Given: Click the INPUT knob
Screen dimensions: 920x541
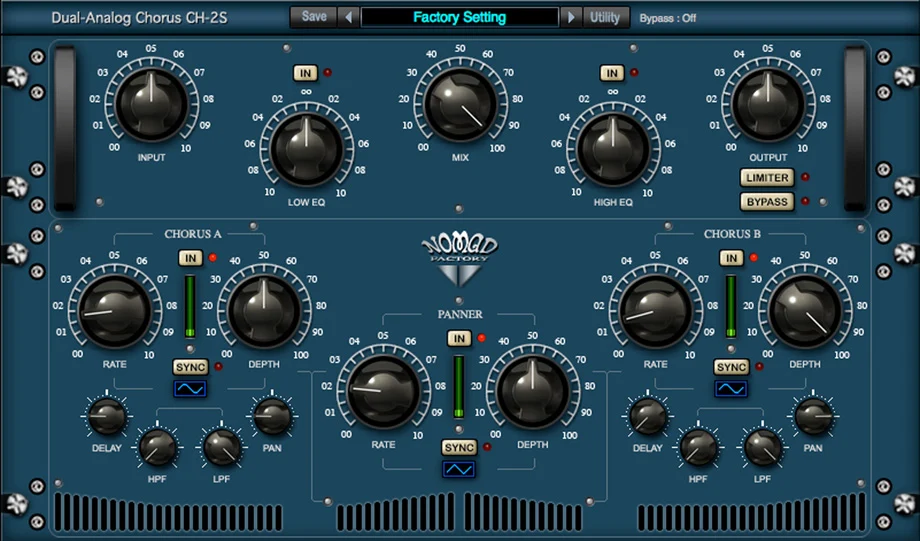Looking at the screenshot, I should pos(151,104).
